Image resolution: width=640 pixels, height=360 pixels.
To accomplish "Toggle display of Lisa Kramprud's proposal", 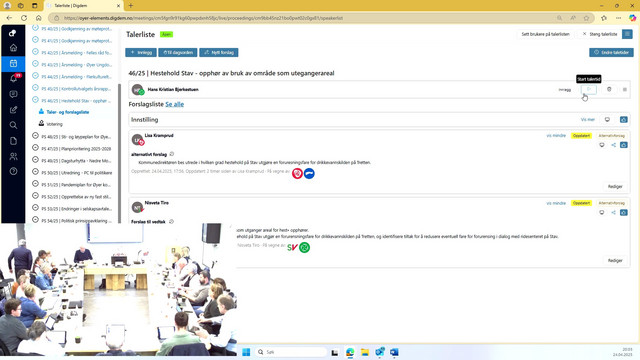I will [x=602, y=145].
